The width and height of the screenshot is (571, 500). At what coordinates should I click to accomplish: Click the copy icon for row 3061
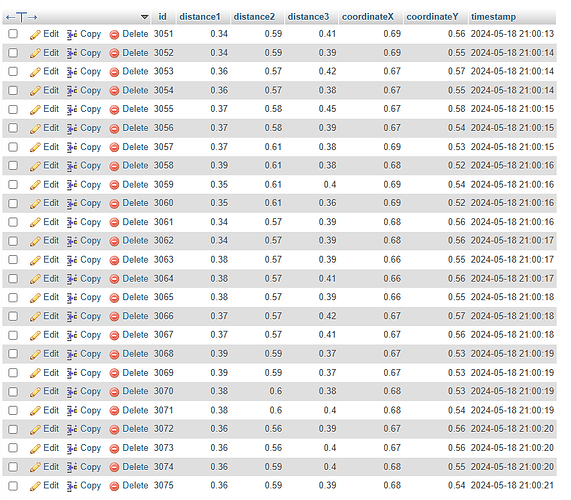click(x=72, y=223)
